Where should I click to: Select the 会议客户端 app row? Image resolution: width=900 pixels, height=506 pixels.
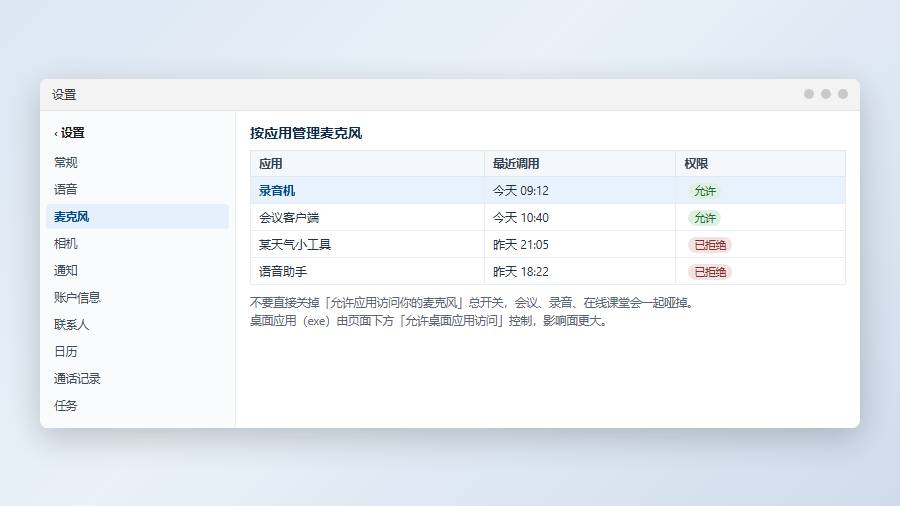(x=548, y=217)
